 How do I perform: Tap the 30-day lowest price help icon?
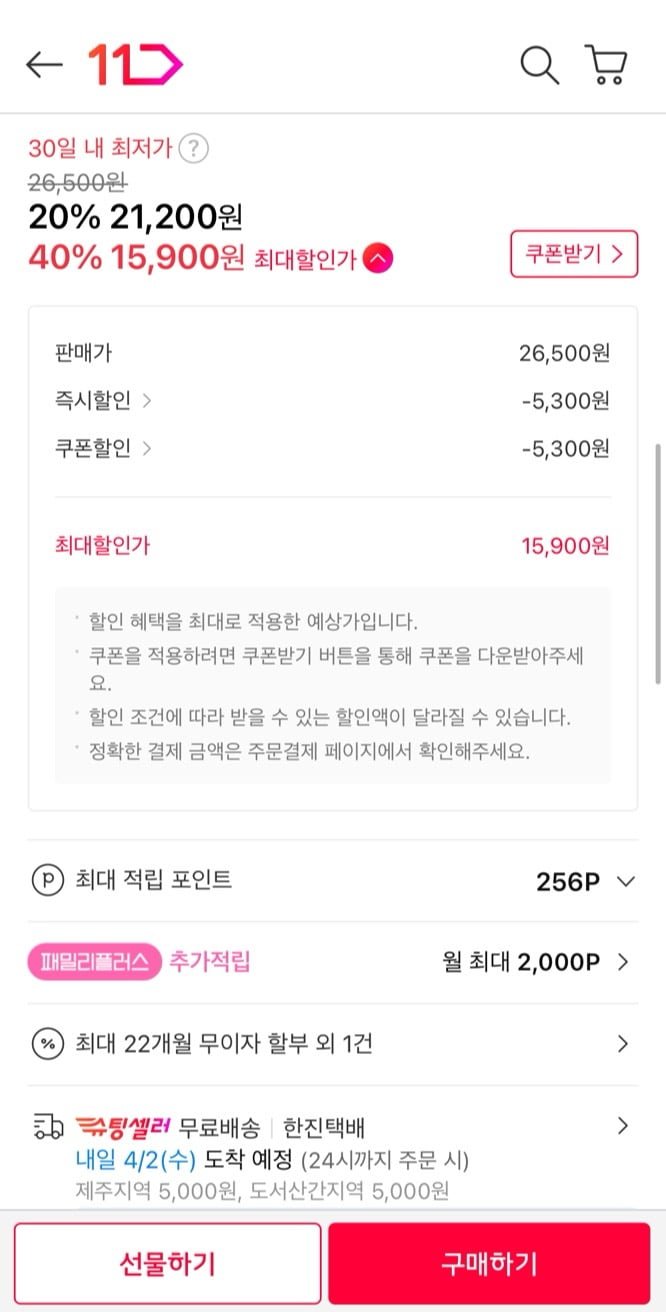pos(196,149)
